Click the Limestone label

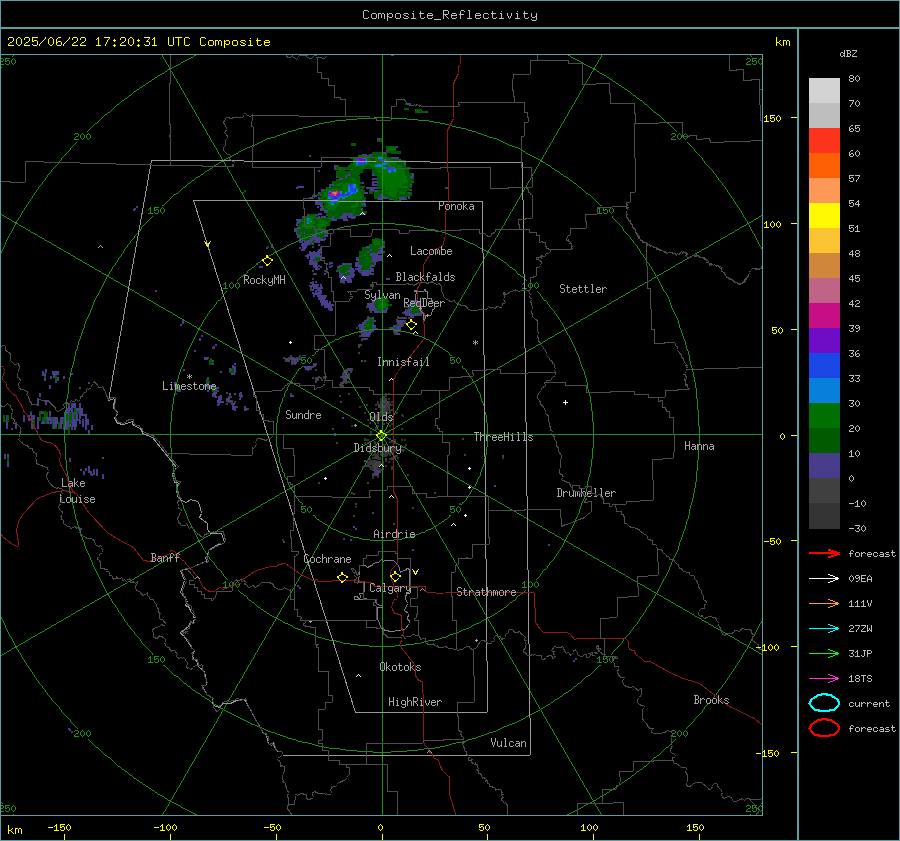(189, 386)
